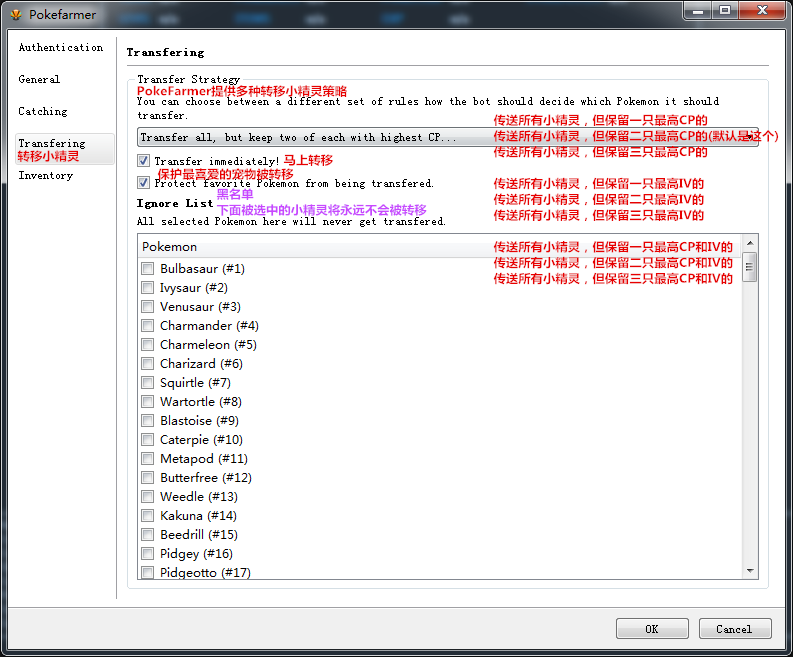The height and width of the screenshot is (657, 793).
Task: Click the Pokemon column header
Action: (x=440, y=247)
